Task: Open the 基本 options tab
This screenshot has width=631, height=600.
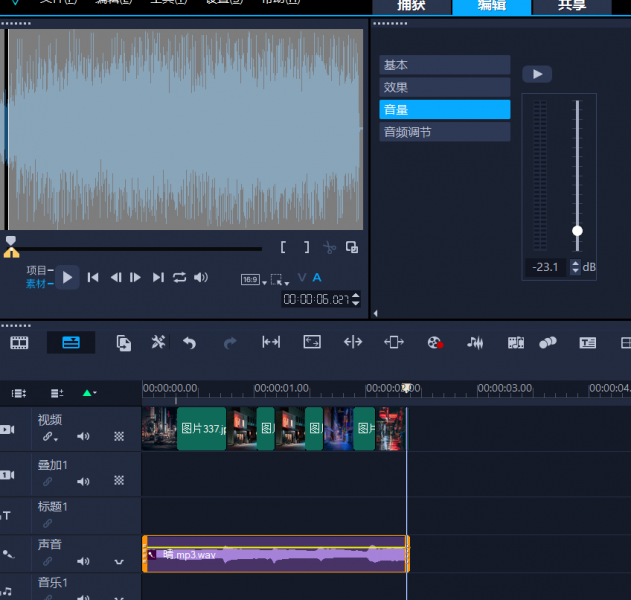Action: pyautogui.click(x=445, y=65)
